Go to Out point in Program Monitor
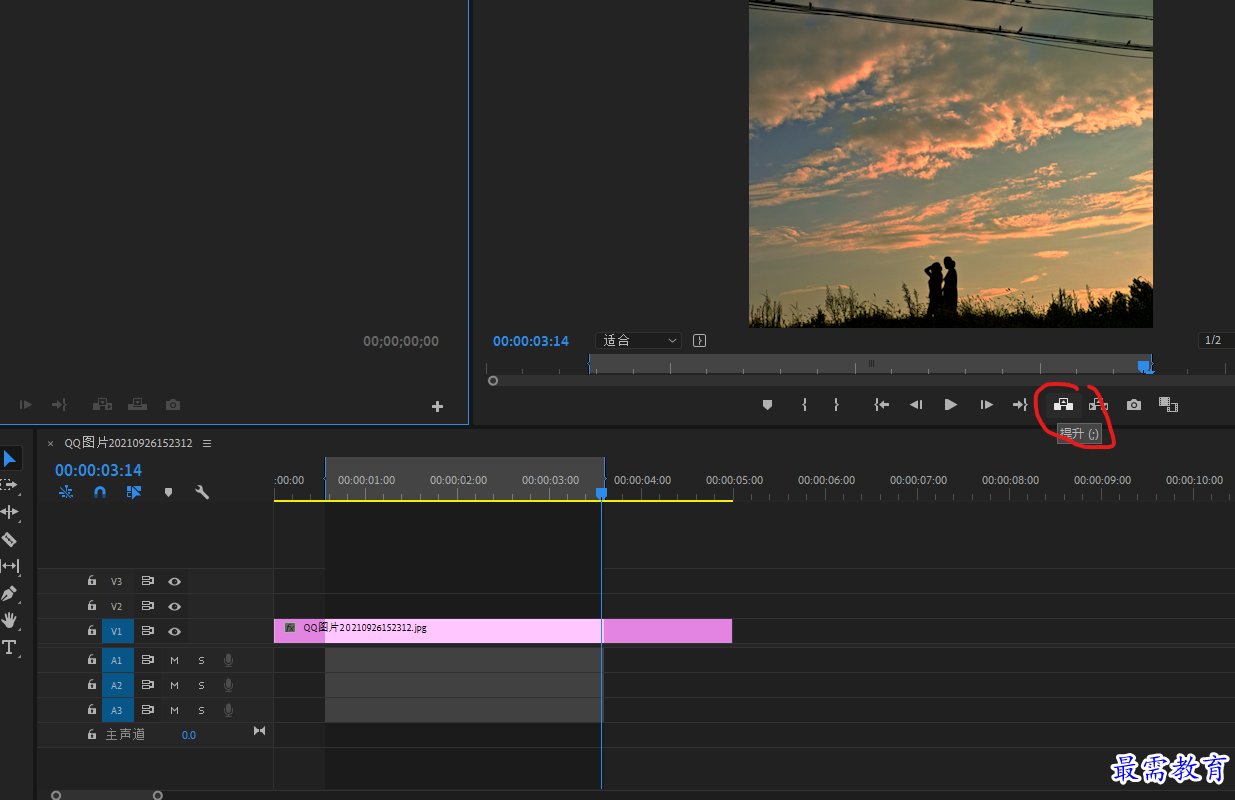Viewport: 1235px width, 800px height. click(x=1020, y=405)
